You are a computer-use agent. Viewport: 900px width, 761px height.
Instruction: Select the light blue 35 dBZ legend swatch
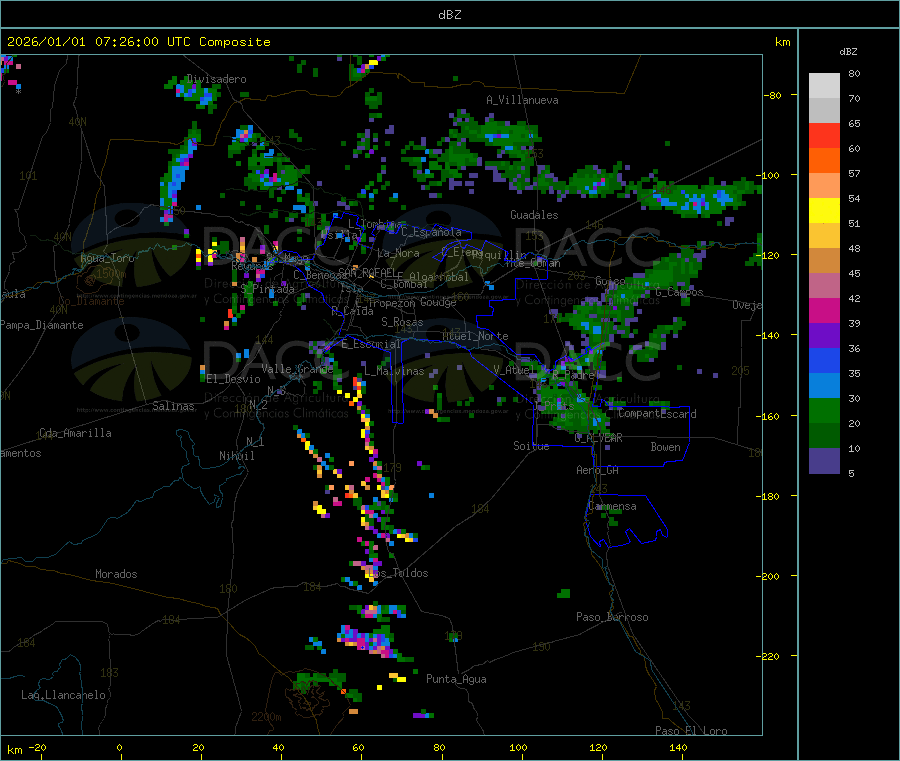824,386
